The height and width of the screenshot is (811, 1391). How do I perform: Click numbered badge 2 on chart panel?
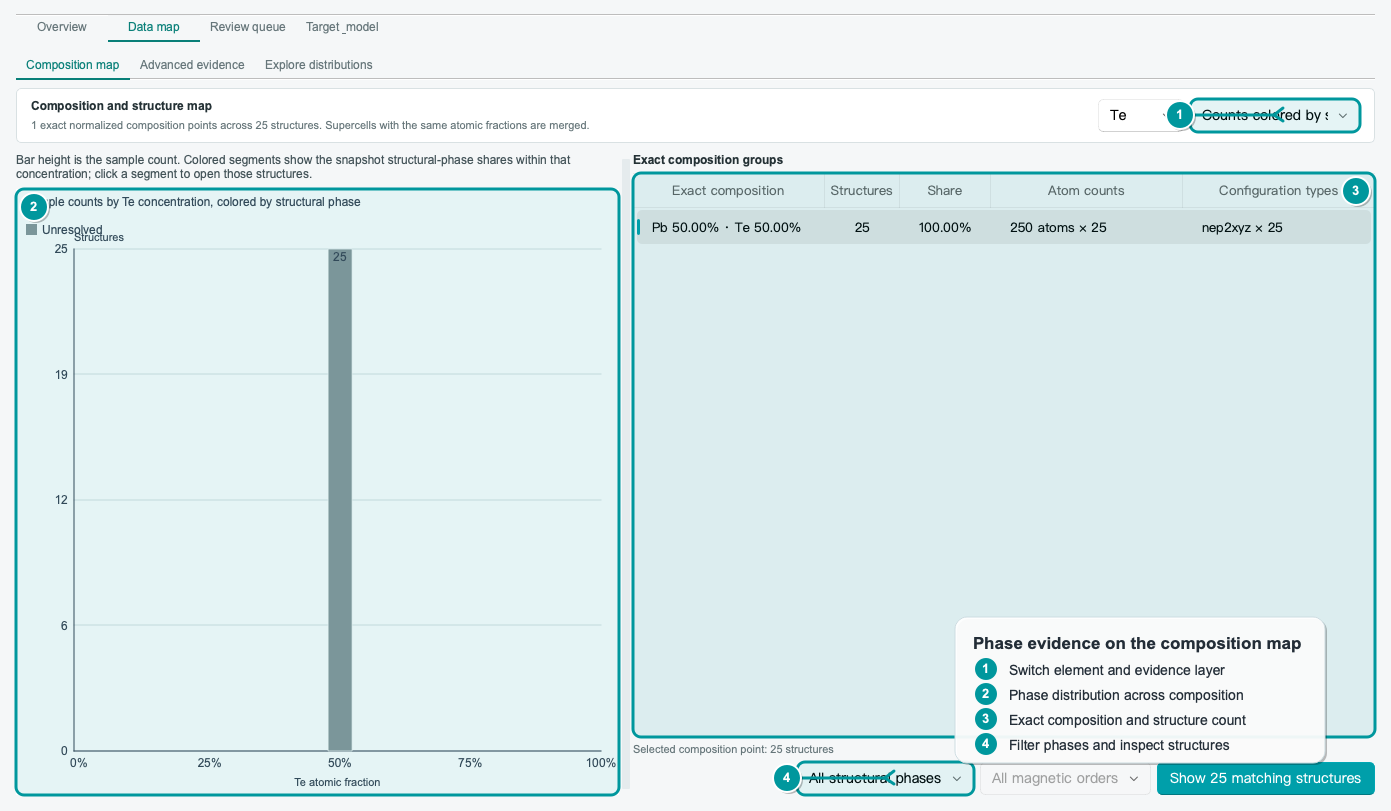[x=33, y=207]
